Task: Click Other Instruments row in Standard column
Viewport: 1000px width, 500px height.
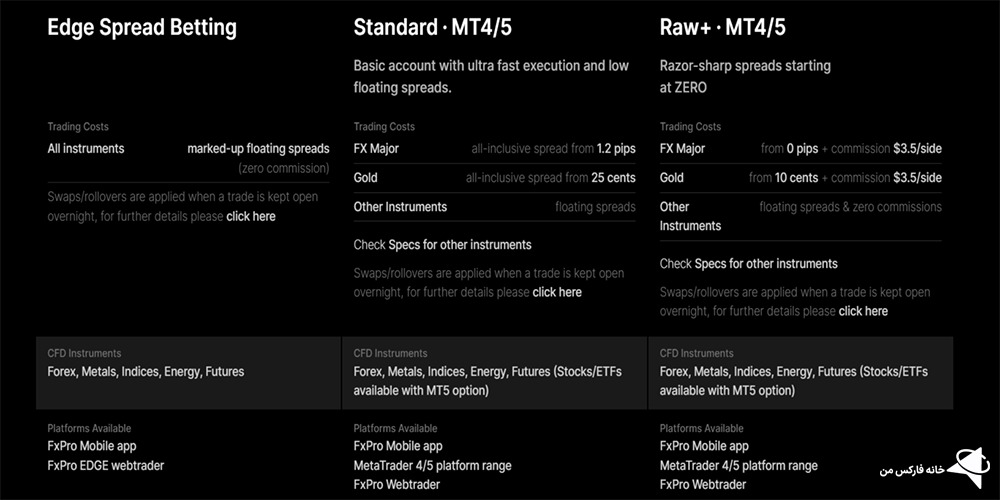Action: pyautogui.click(x=494, y=207)
